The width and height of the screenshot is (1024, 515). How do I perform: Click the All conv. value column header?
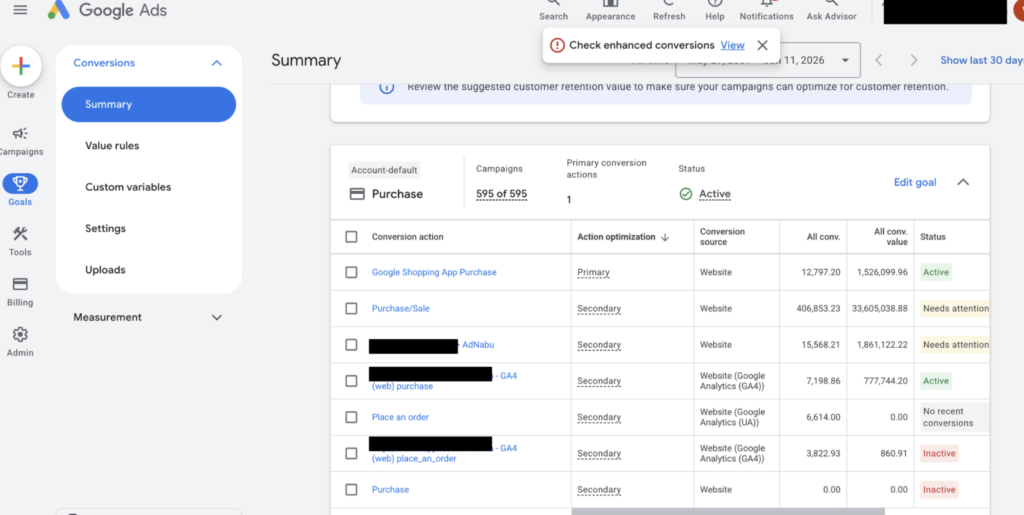tap(891, 237)
